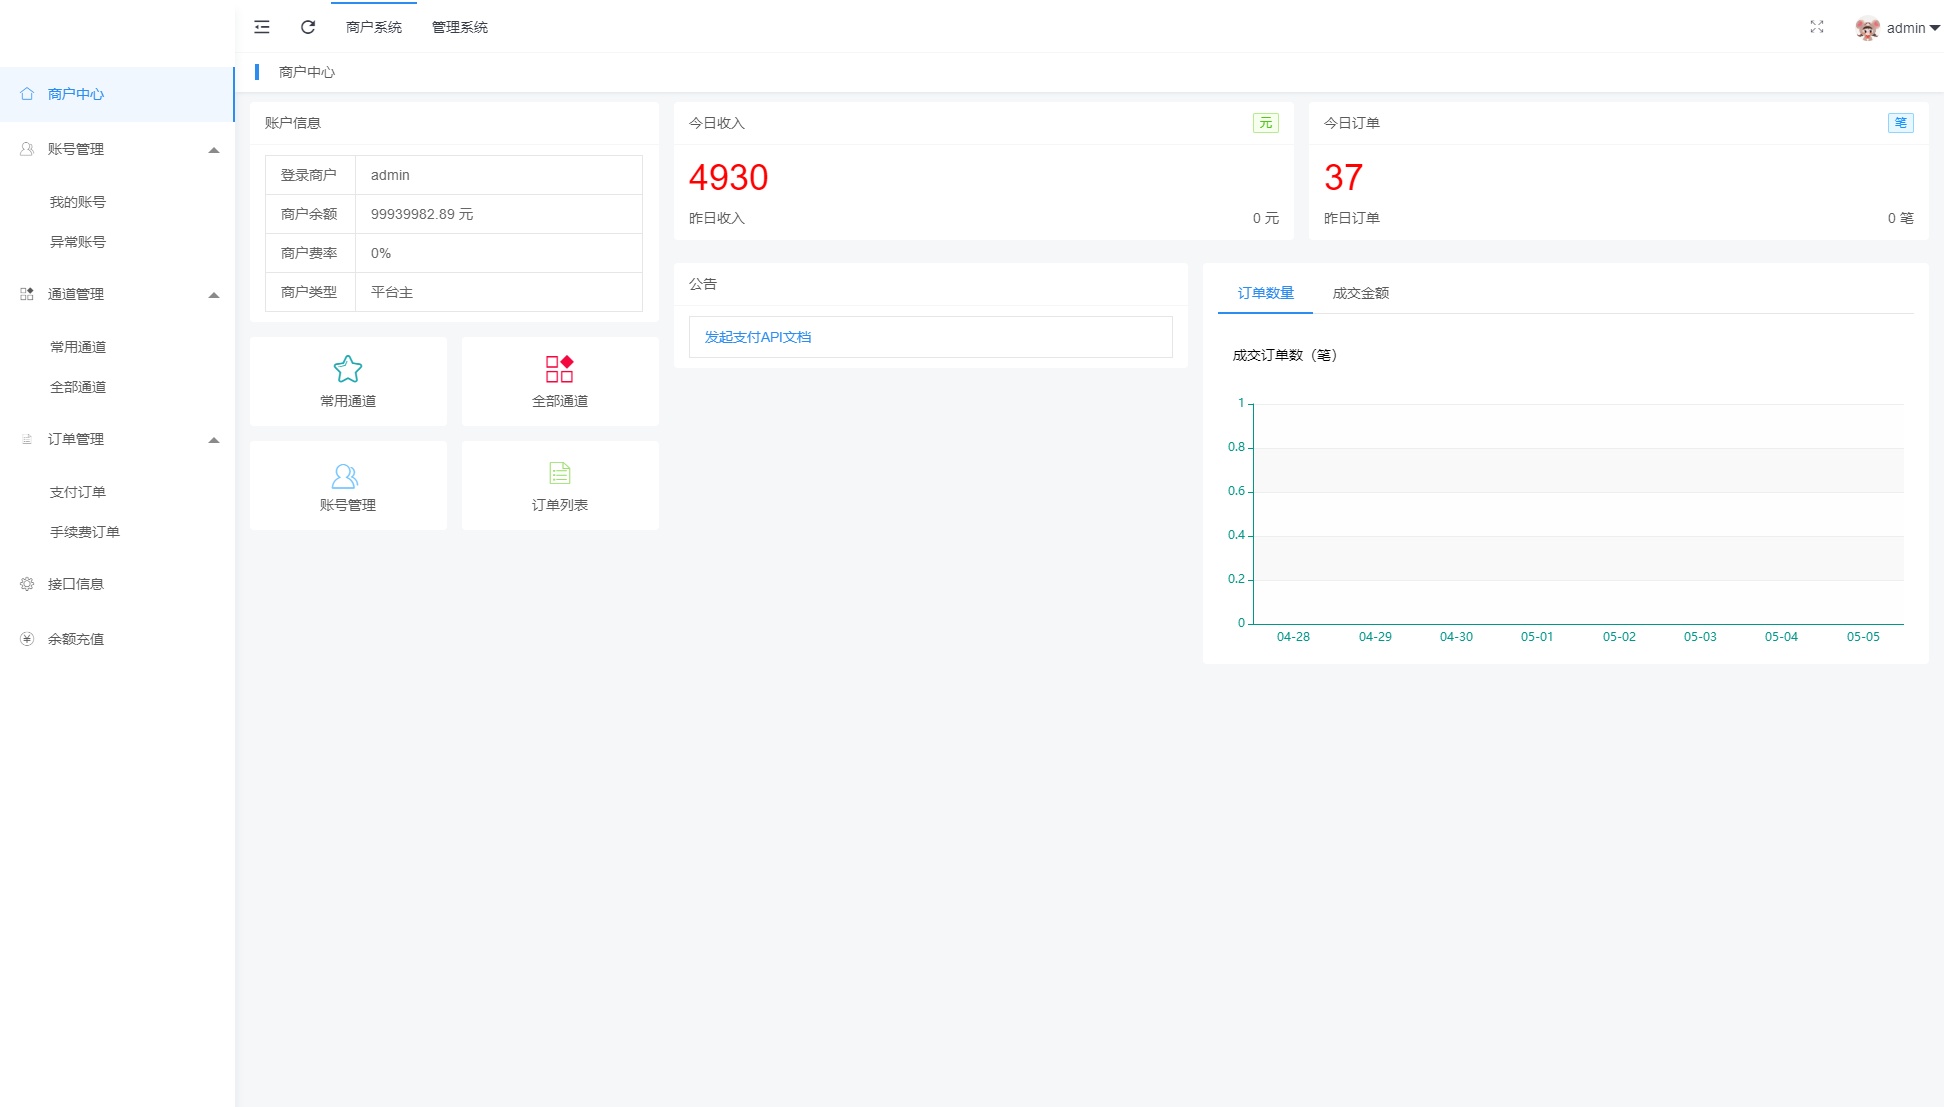Click the admin avatar image
This screenshot has height=1107, width=1944.
(1867, 29)
